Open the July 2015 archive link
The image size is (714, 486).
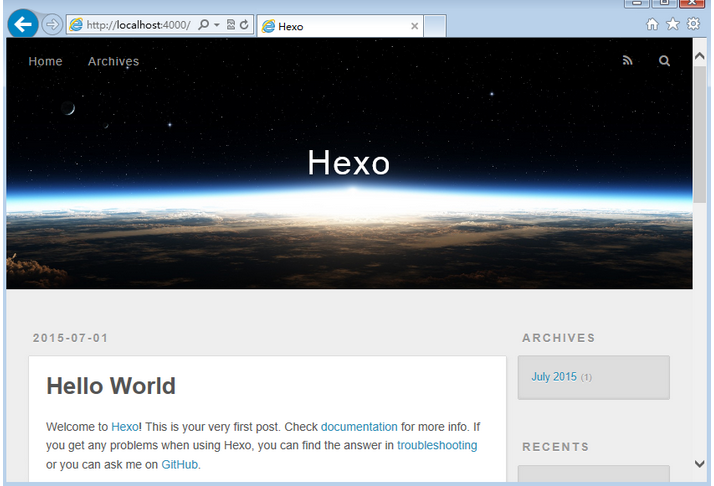point(554,377)
